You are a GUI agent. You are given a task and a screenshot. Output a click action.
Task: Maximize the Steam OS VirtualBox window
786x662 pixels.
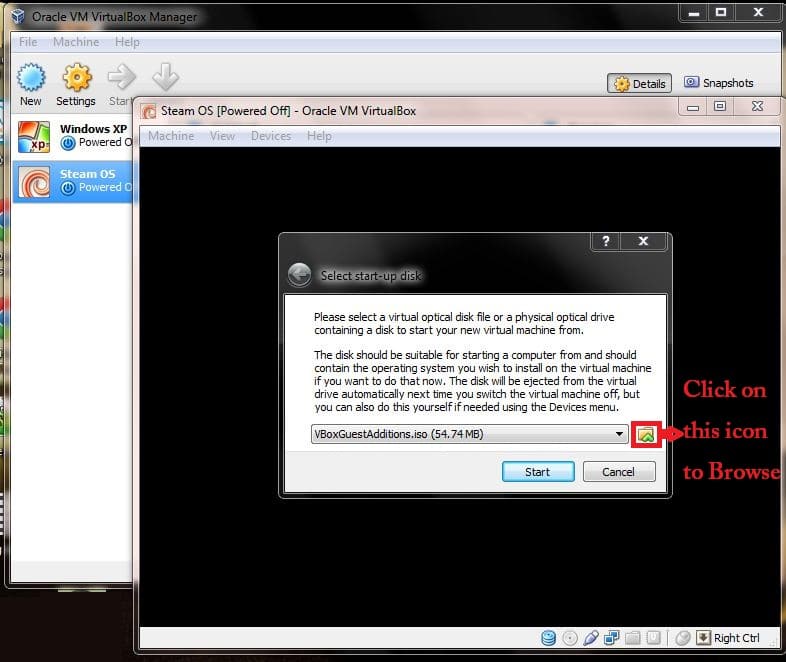click(x=720, y=106)
